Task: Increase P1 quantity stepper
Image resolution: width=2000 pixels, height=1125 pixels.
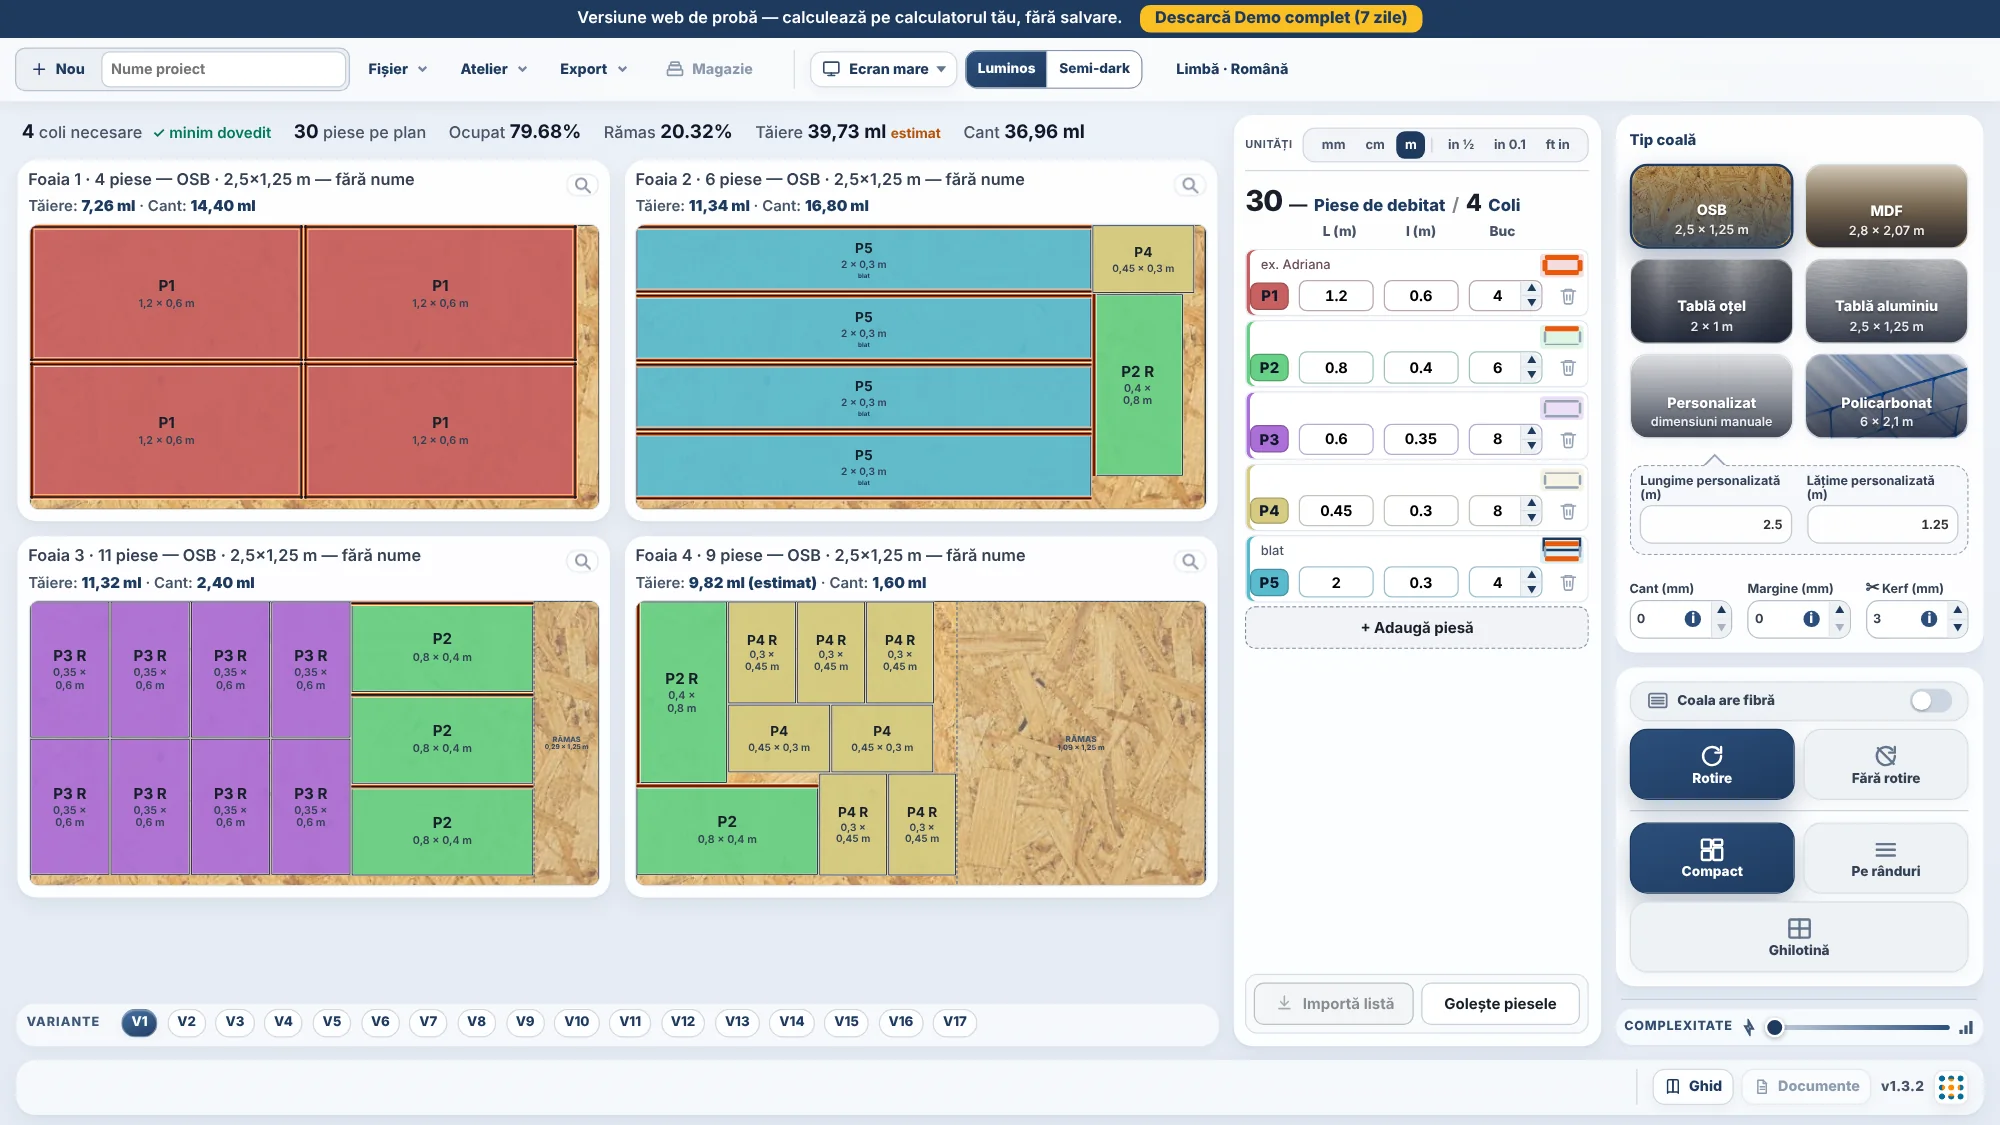Action: point(1532,289)
